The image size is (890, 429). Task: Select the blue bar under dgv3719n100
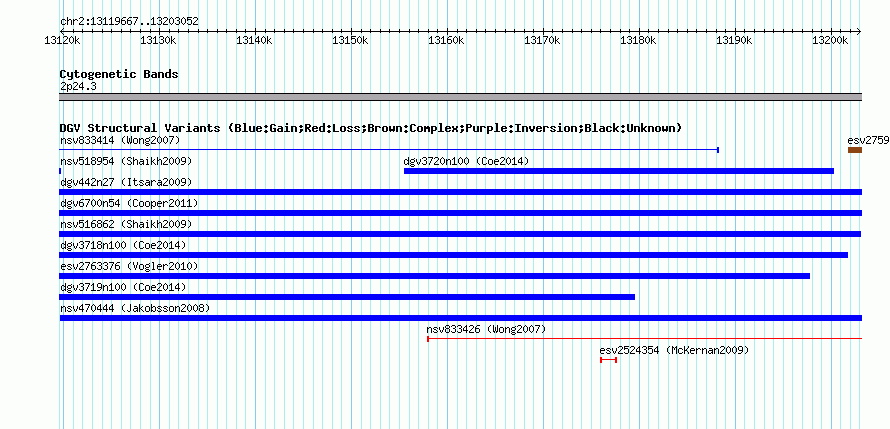347,297
